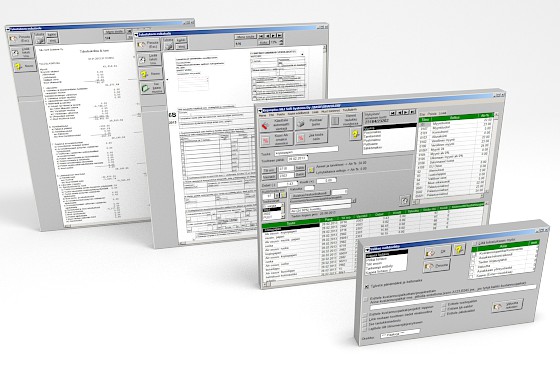Image resolution: width=560 pixels, height=373 pixels.
Task: Open the system menu arrow of tax form window
Action: [x=136, y=35]
